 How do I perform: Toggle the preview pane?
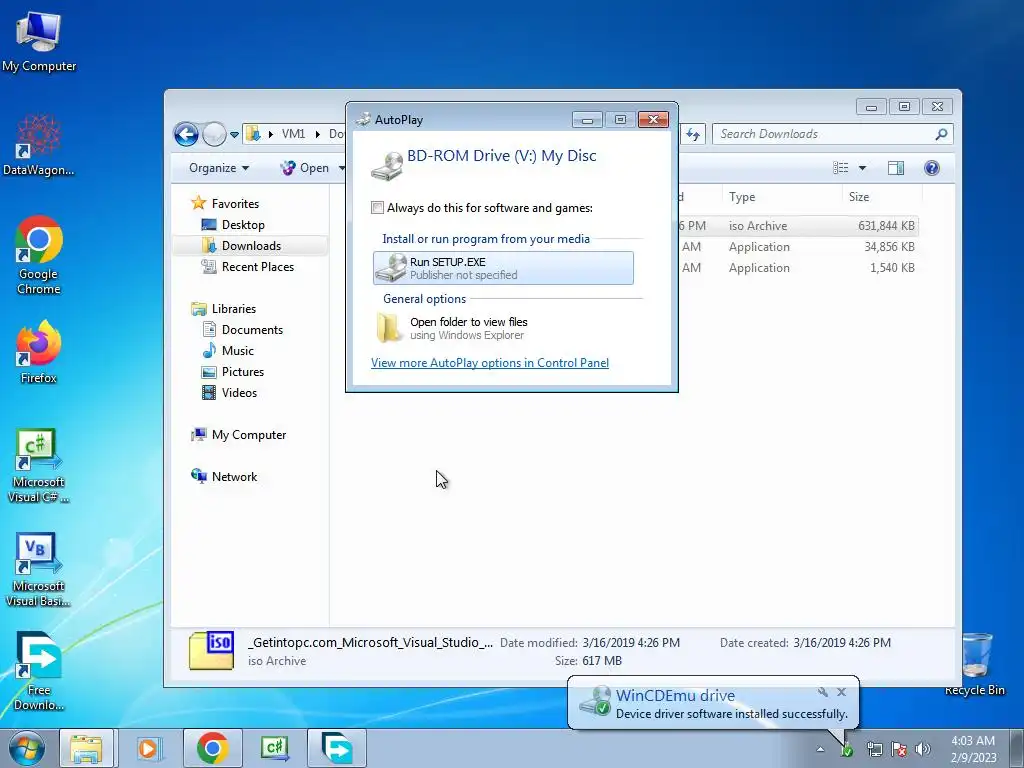pos(896,168)
